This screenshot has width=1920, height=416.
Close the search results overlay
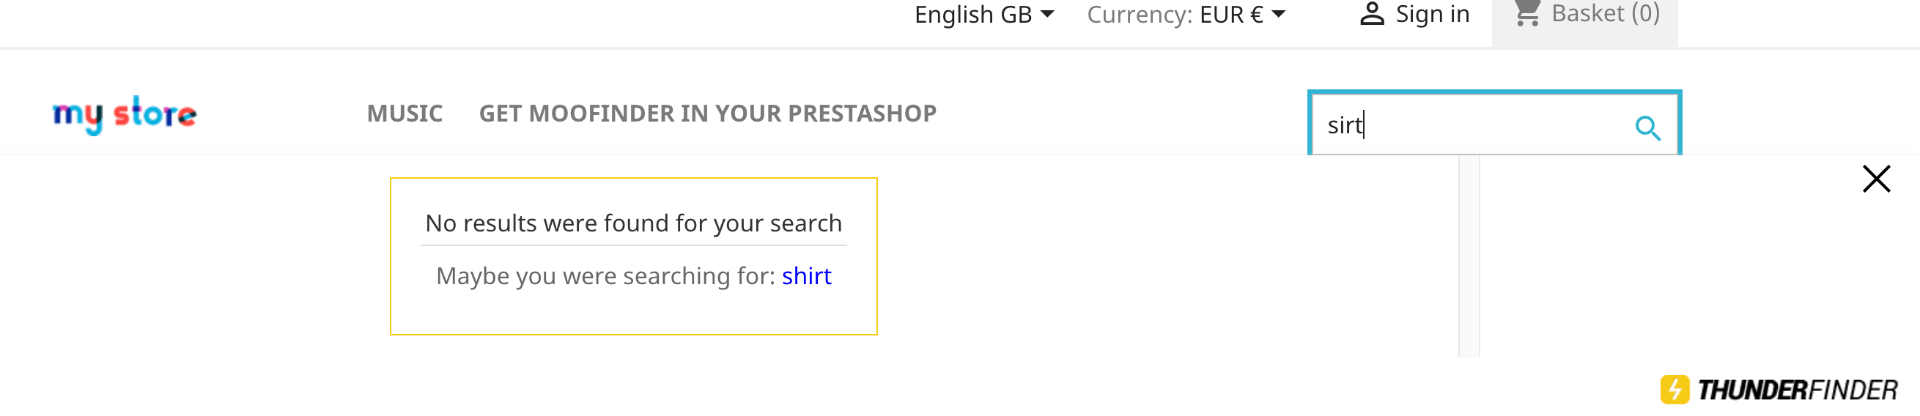click(x=1876, y=179)
